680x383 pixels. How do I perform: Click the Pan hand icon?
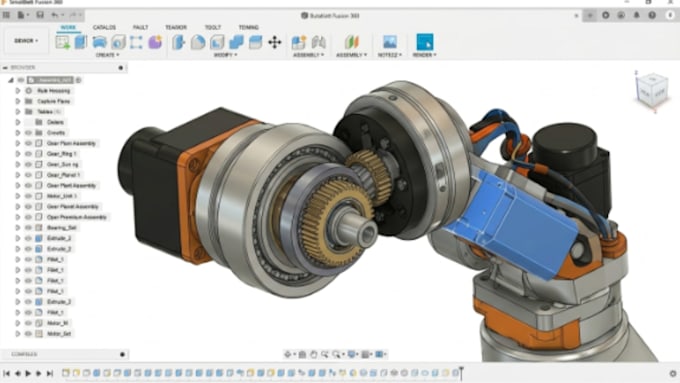click(313, 354)
